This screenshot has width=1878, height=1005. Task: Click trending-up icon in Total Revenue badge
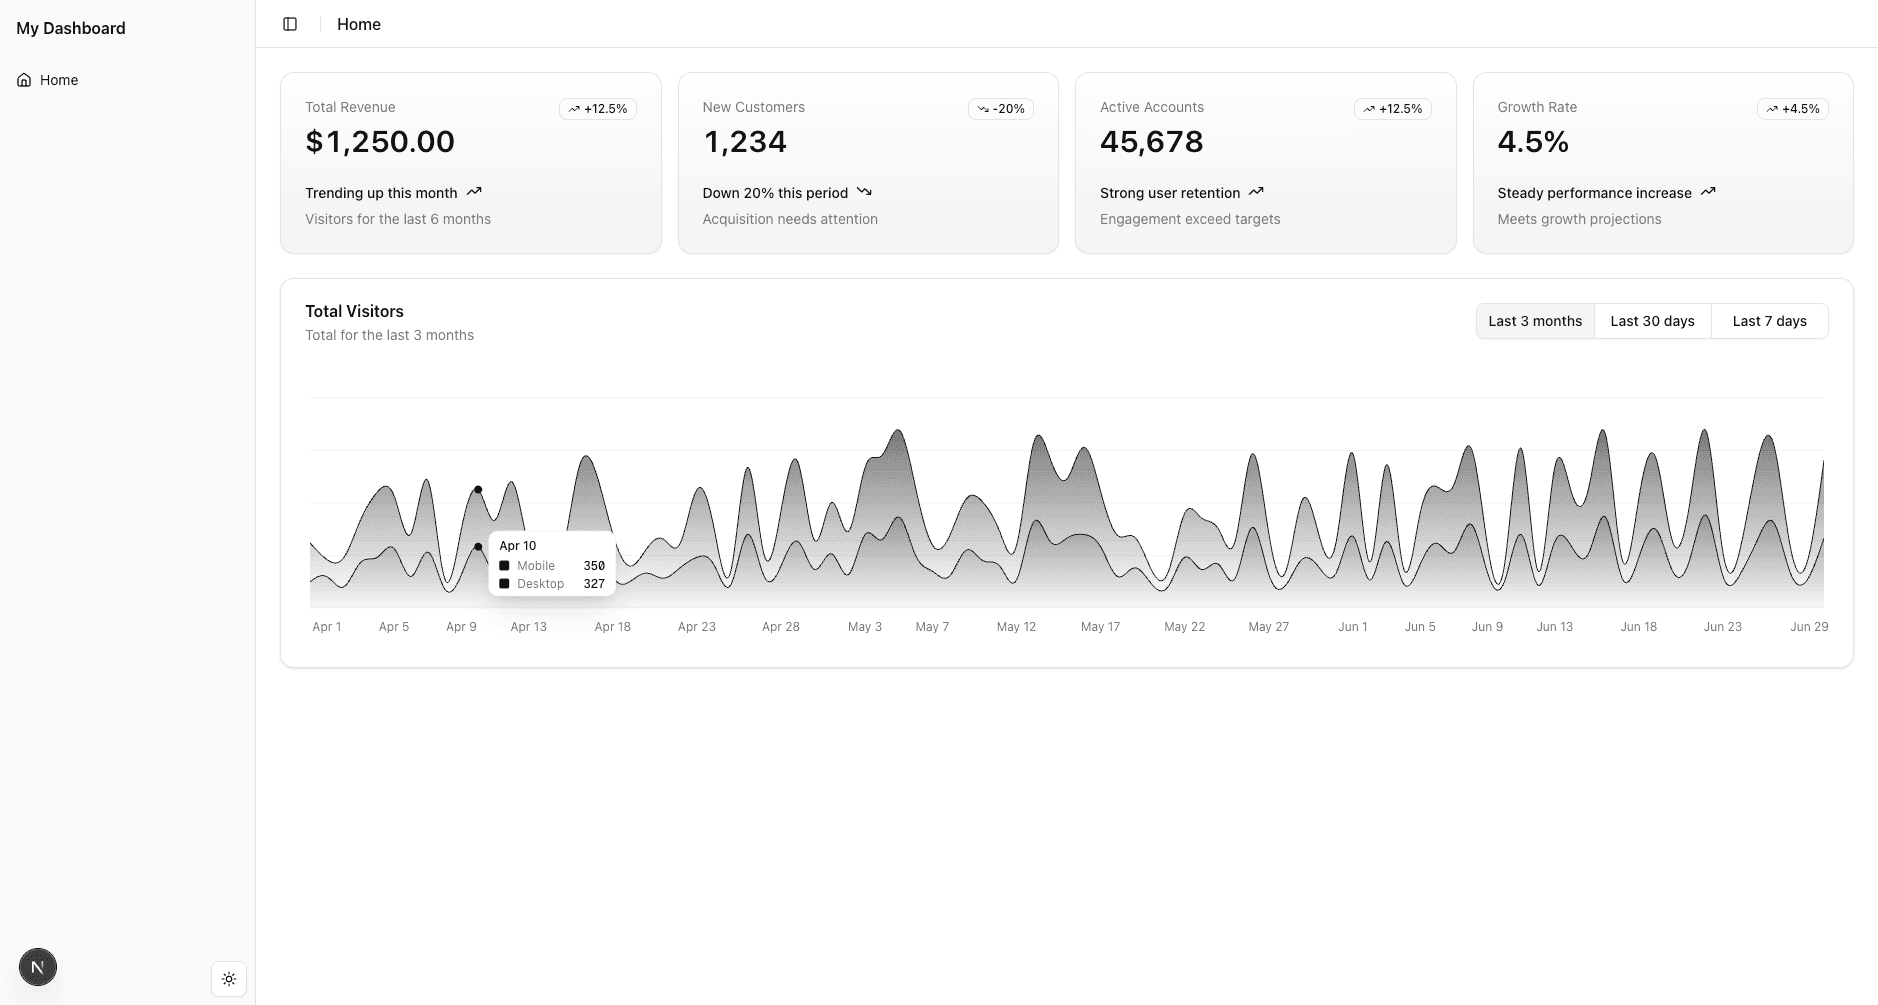pyautogui.click(x=574, y=109)
